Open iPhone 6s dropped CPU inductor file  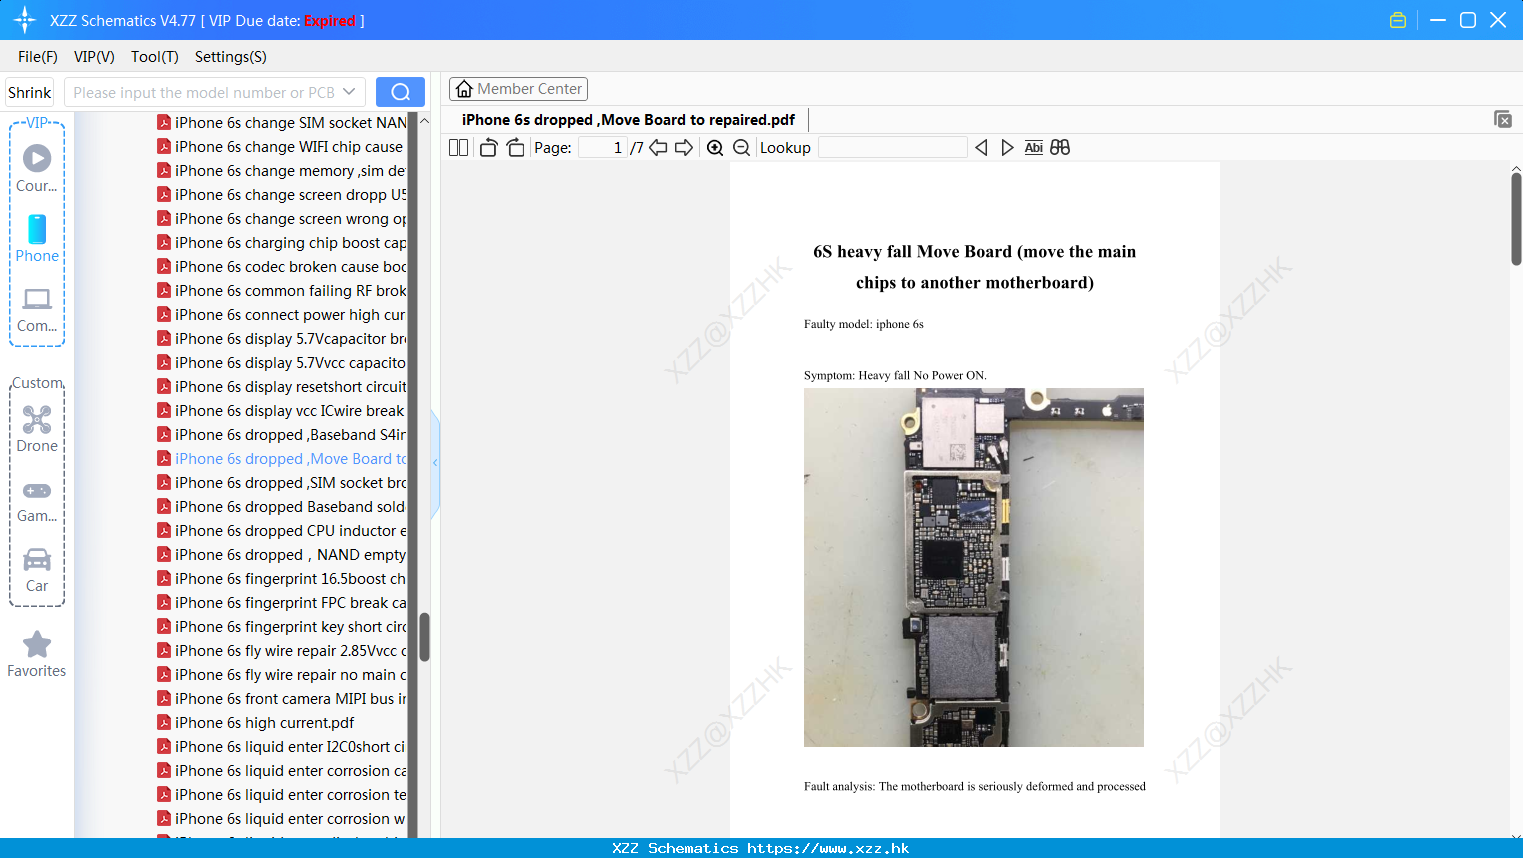coord(281,531)
